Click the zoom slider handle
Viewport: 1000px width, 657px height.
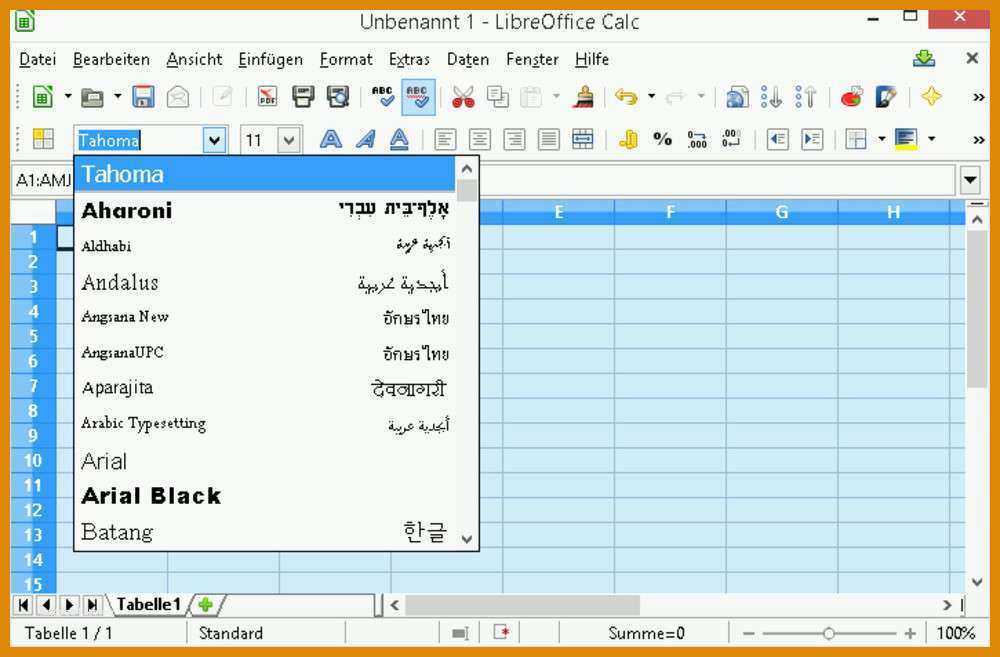828,633
